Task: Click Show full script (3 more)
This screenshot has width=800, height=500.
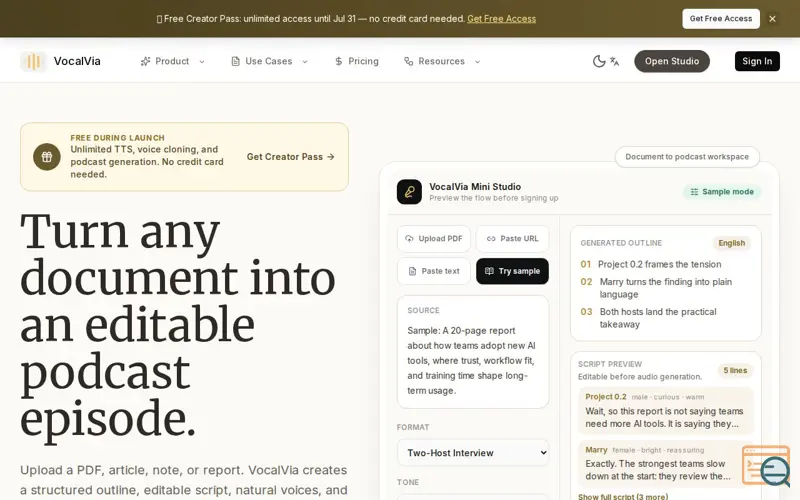Action: [x=622, y=496]
